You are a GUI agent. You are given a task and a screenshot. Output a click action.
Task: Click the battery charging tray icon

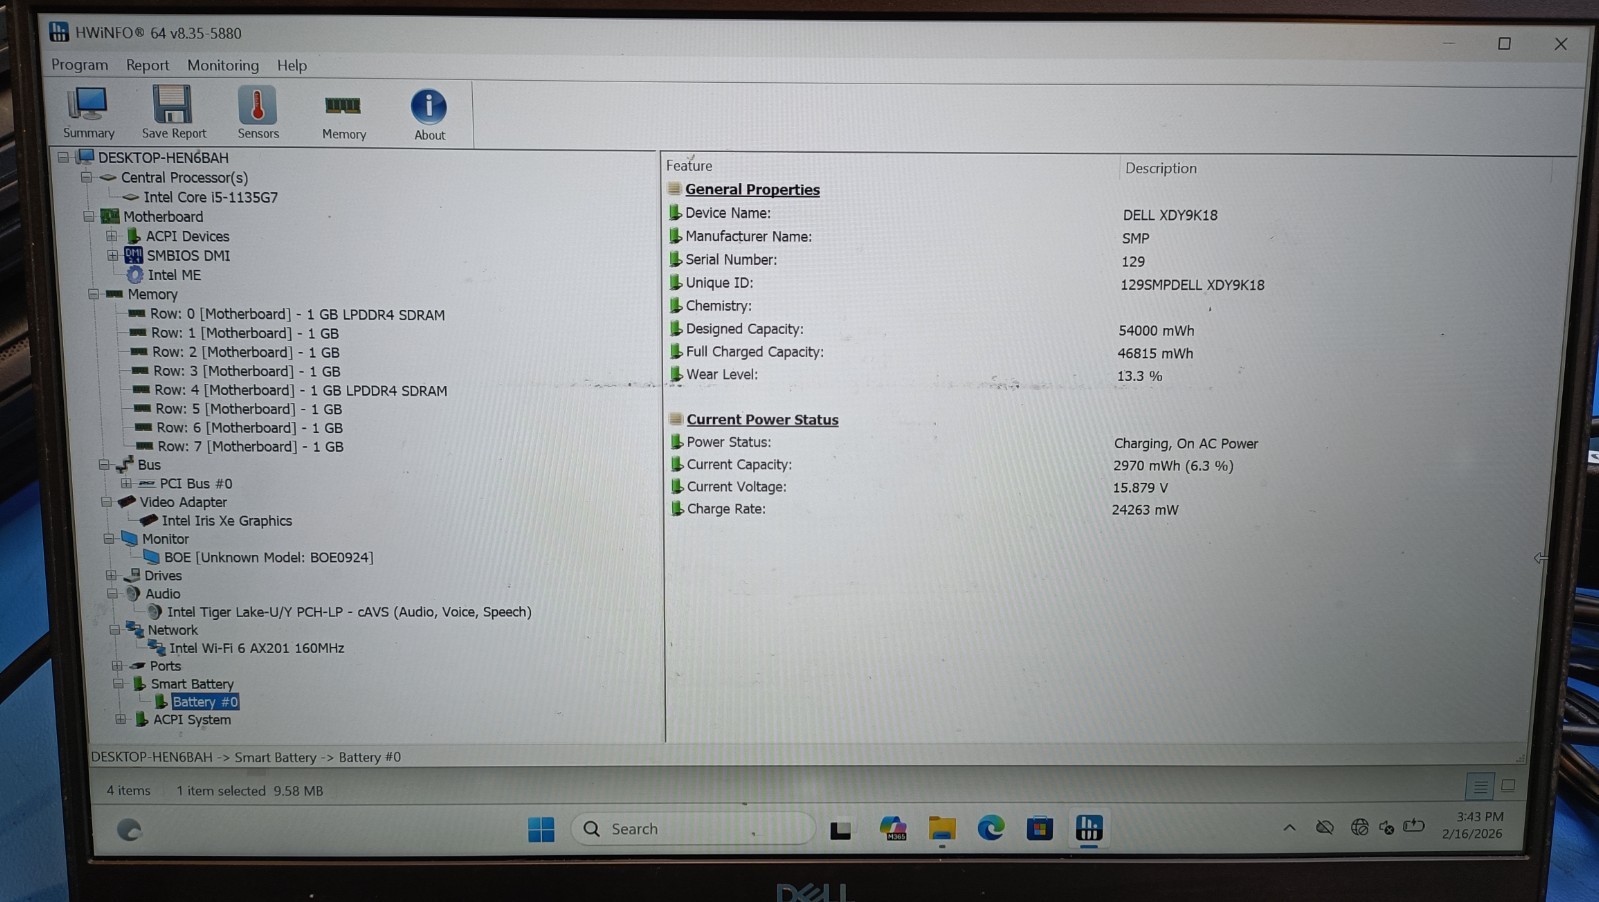tap(1414, 826)
